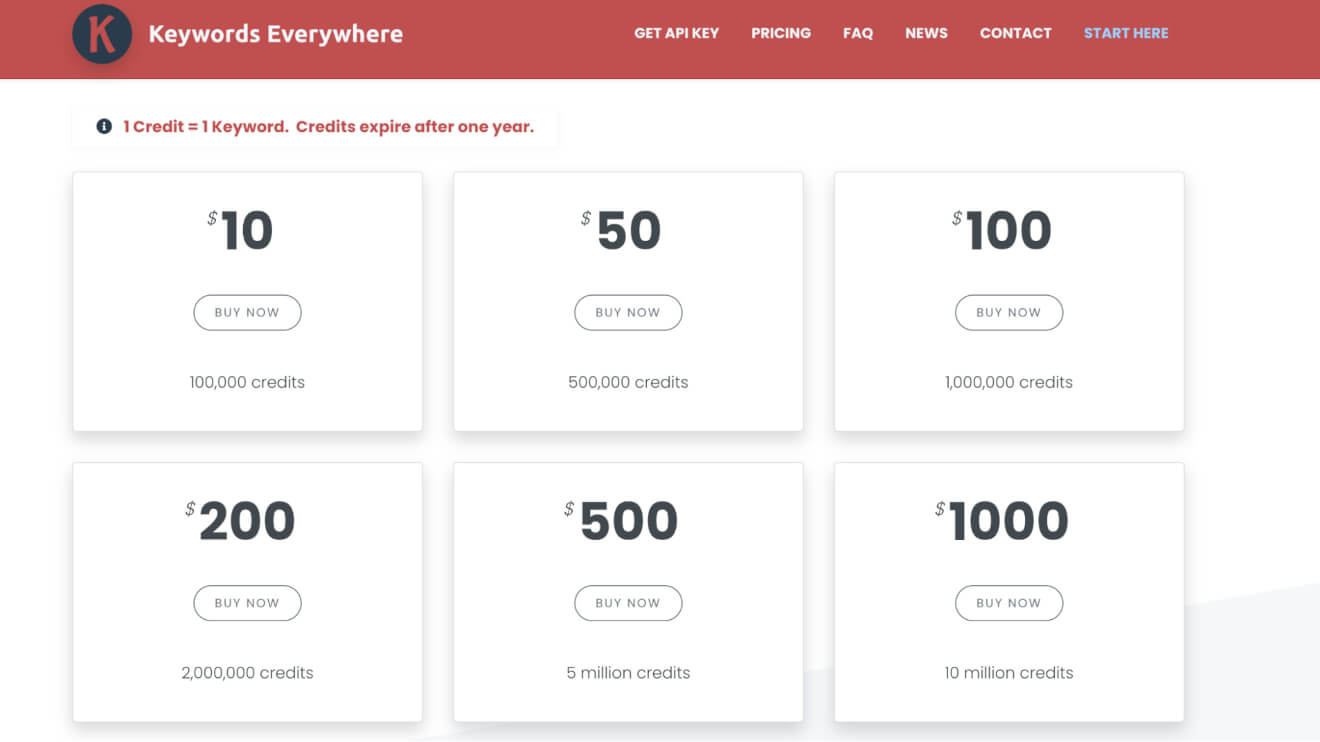Click the START HERE link
The image size is (1320, 742).
click(x=1126, y=33)
